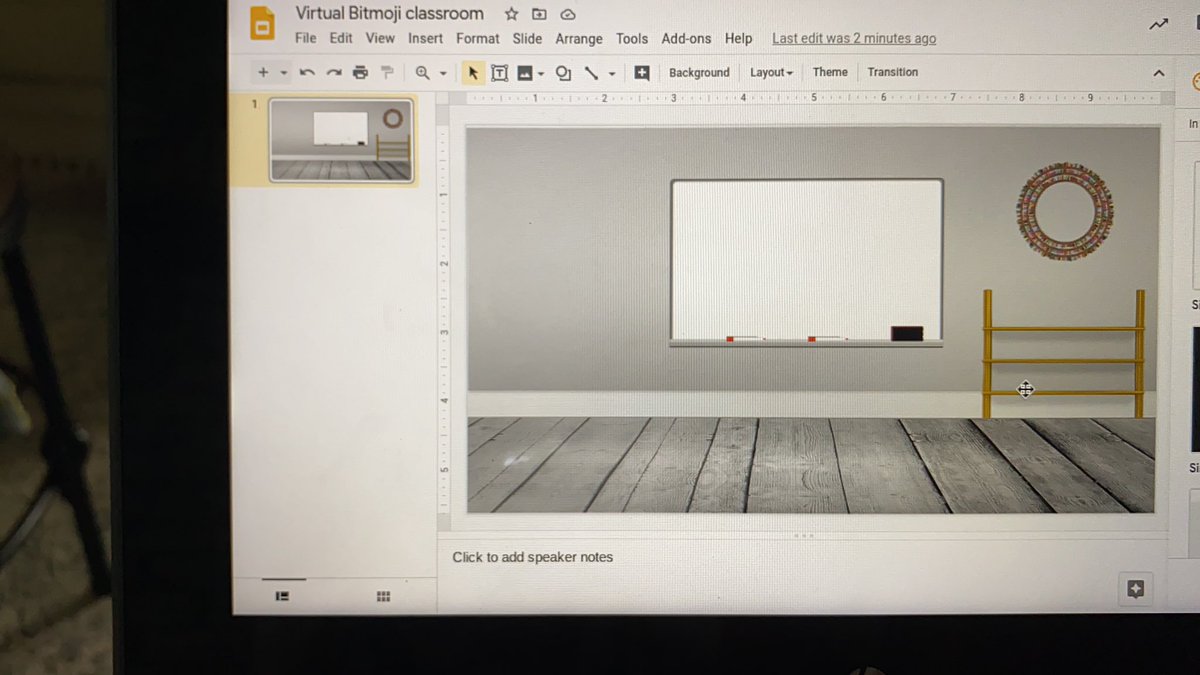
Task: Select slide 1 thumbnail in filmstrip
Action: point(341,140)
